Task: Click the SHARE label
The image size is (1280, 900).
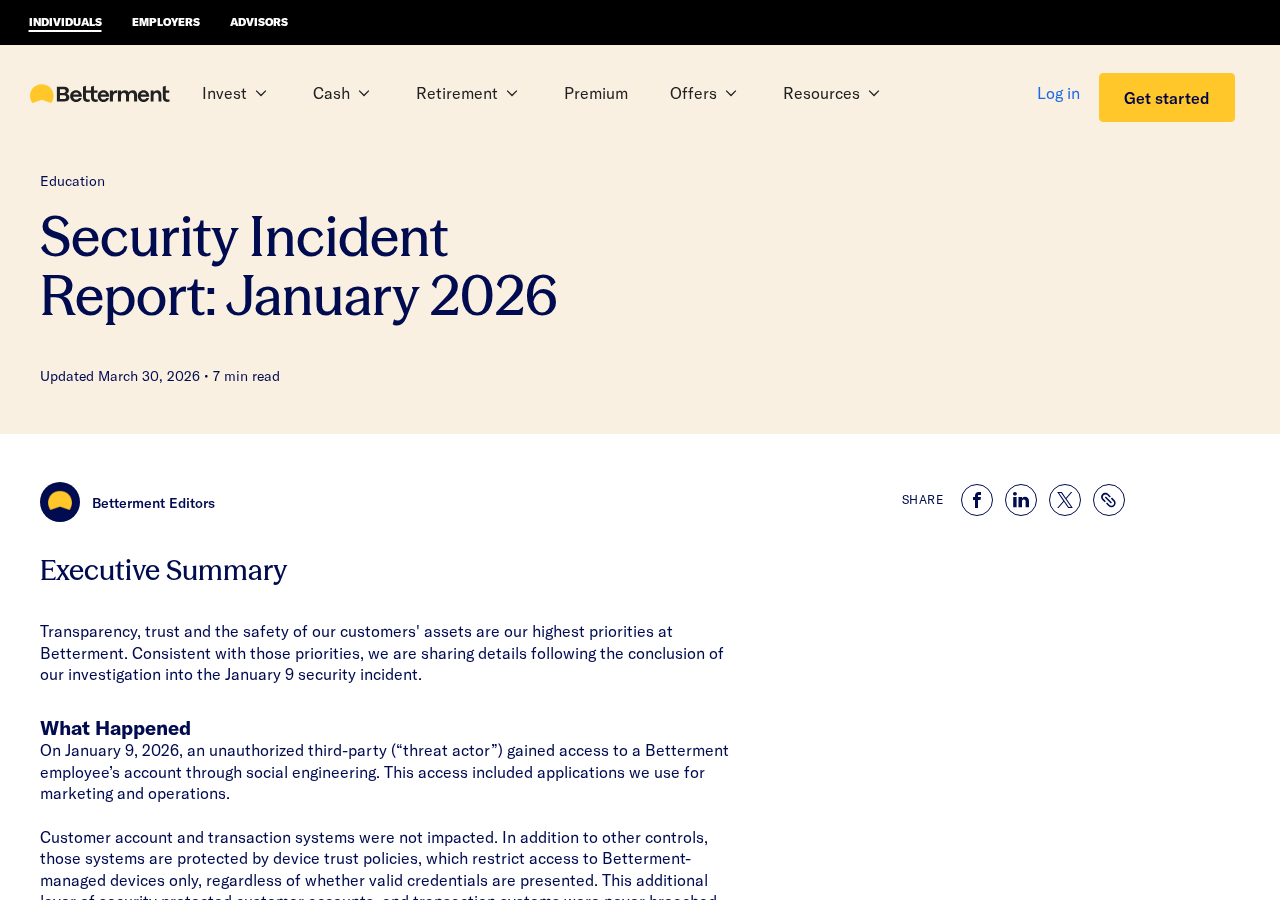Action: click(x=922, y=500)
